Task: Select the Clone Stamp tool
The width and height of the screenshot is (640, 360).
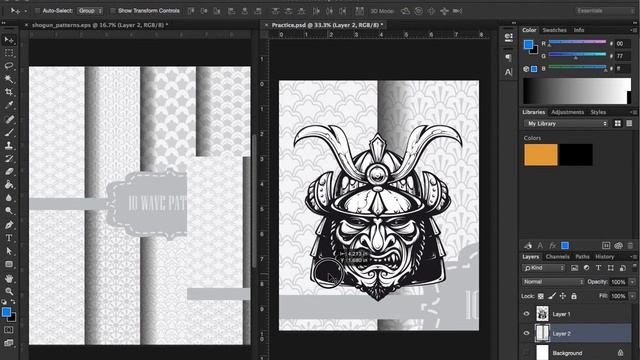Action: [x=9, y=145]
